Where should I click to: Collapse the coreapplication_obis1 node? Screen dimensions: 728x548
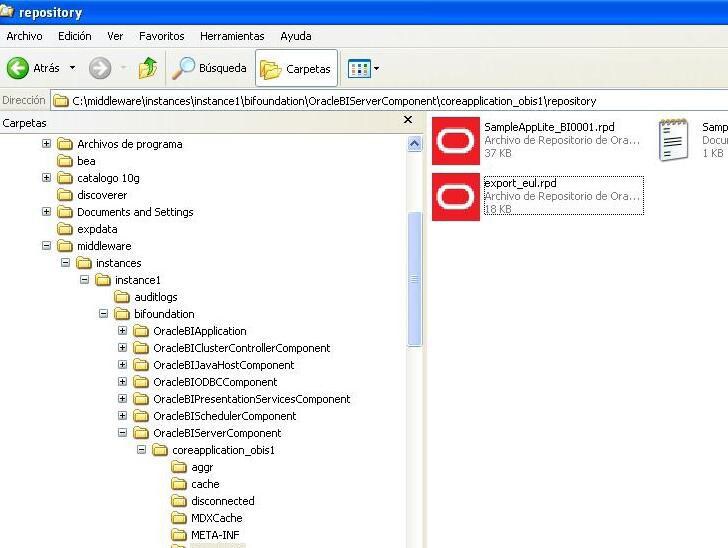(x=142, y=450)
